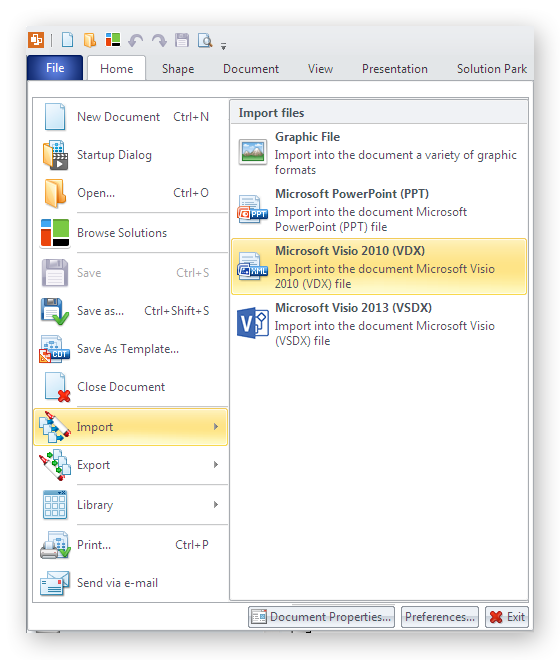Select Save as... menu entry
Screen dimensions: 560x660
click(131, 311)
